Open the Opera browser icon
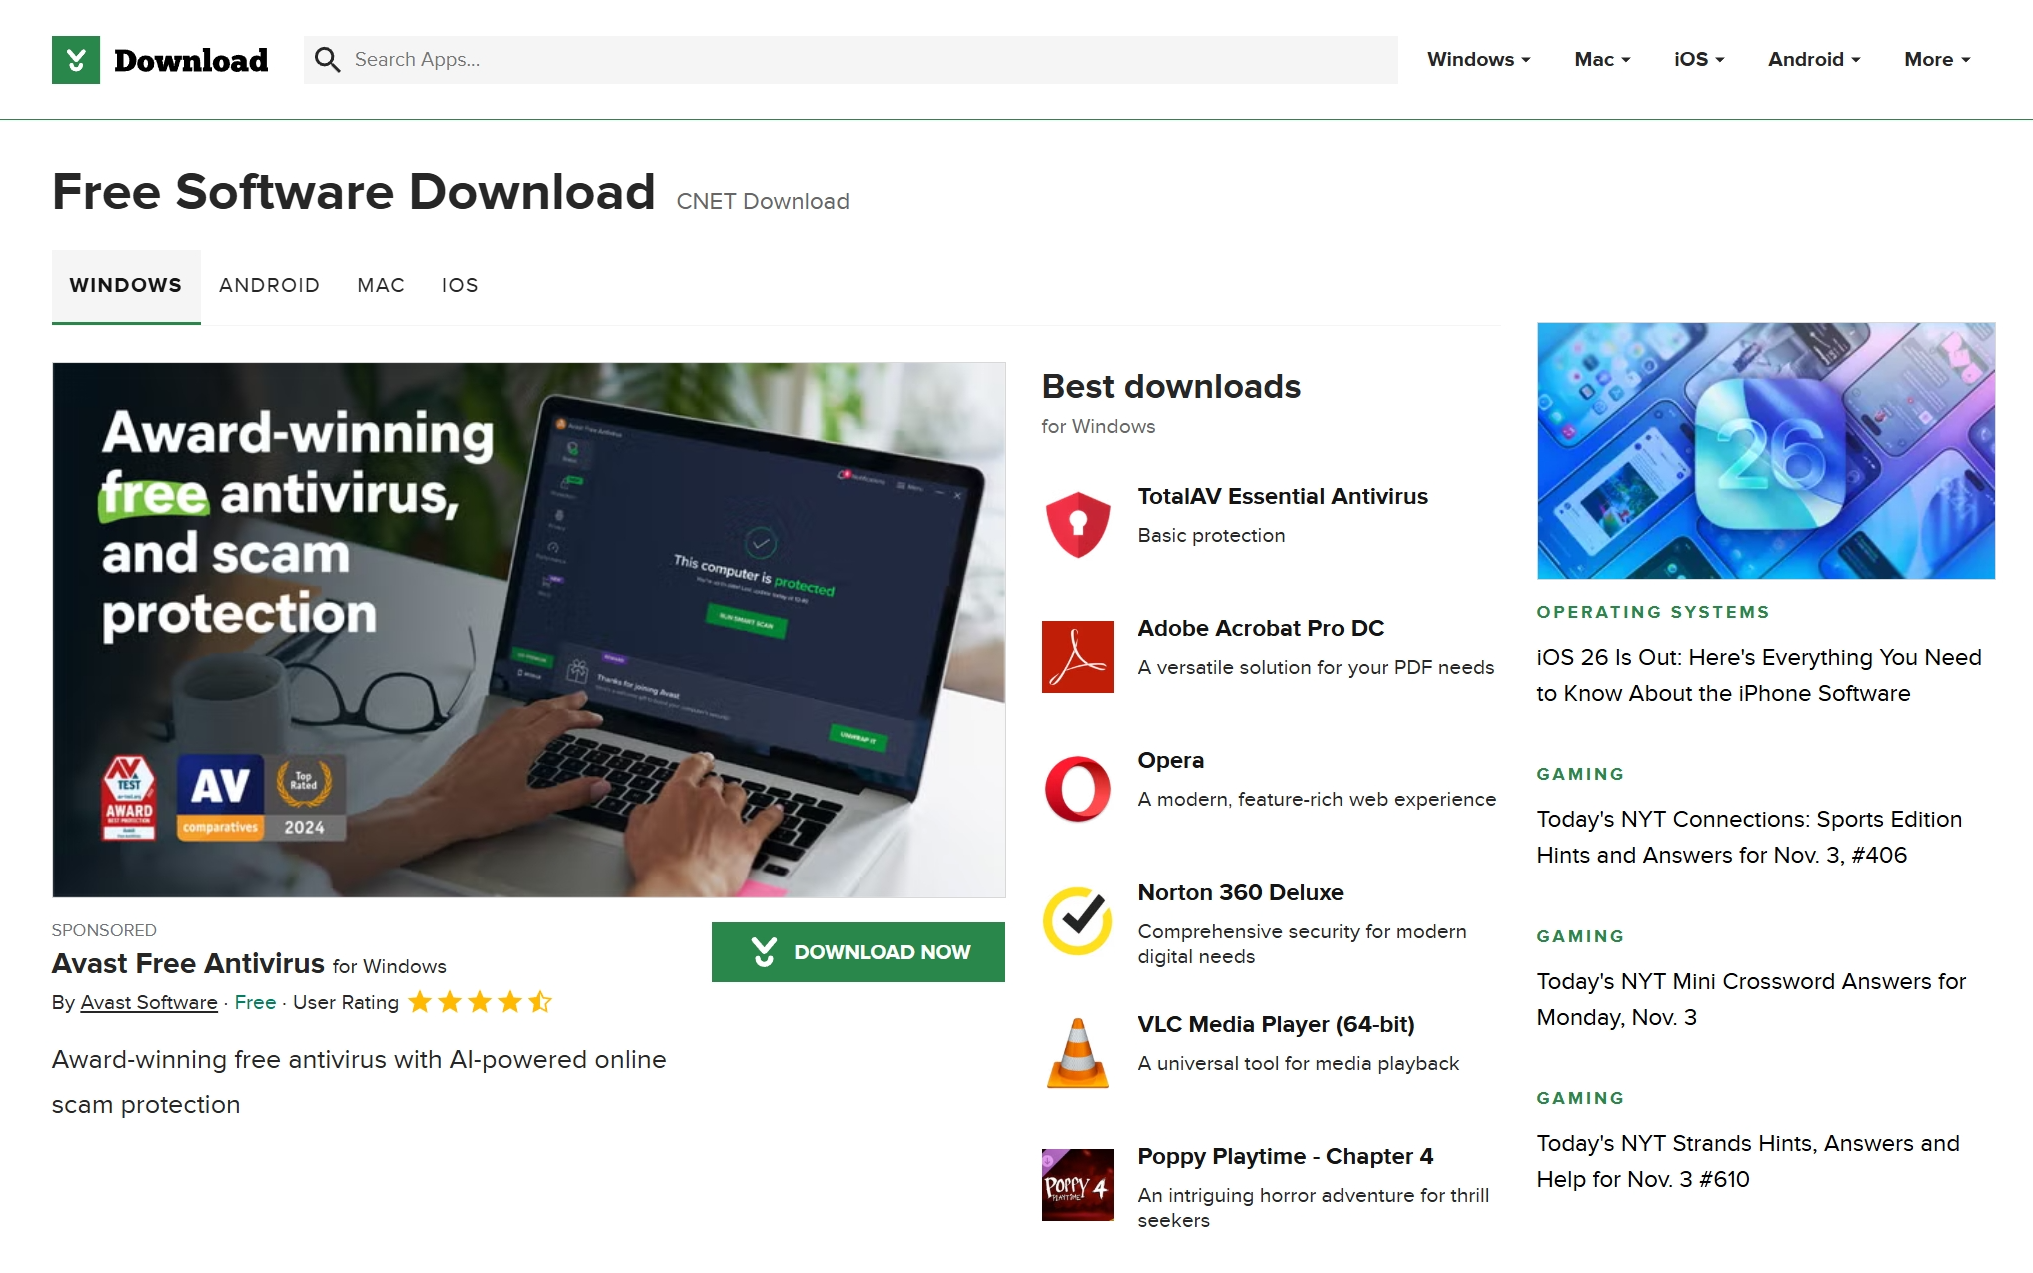This screenshot has width=2033, height=1273. click(1077, 789)
